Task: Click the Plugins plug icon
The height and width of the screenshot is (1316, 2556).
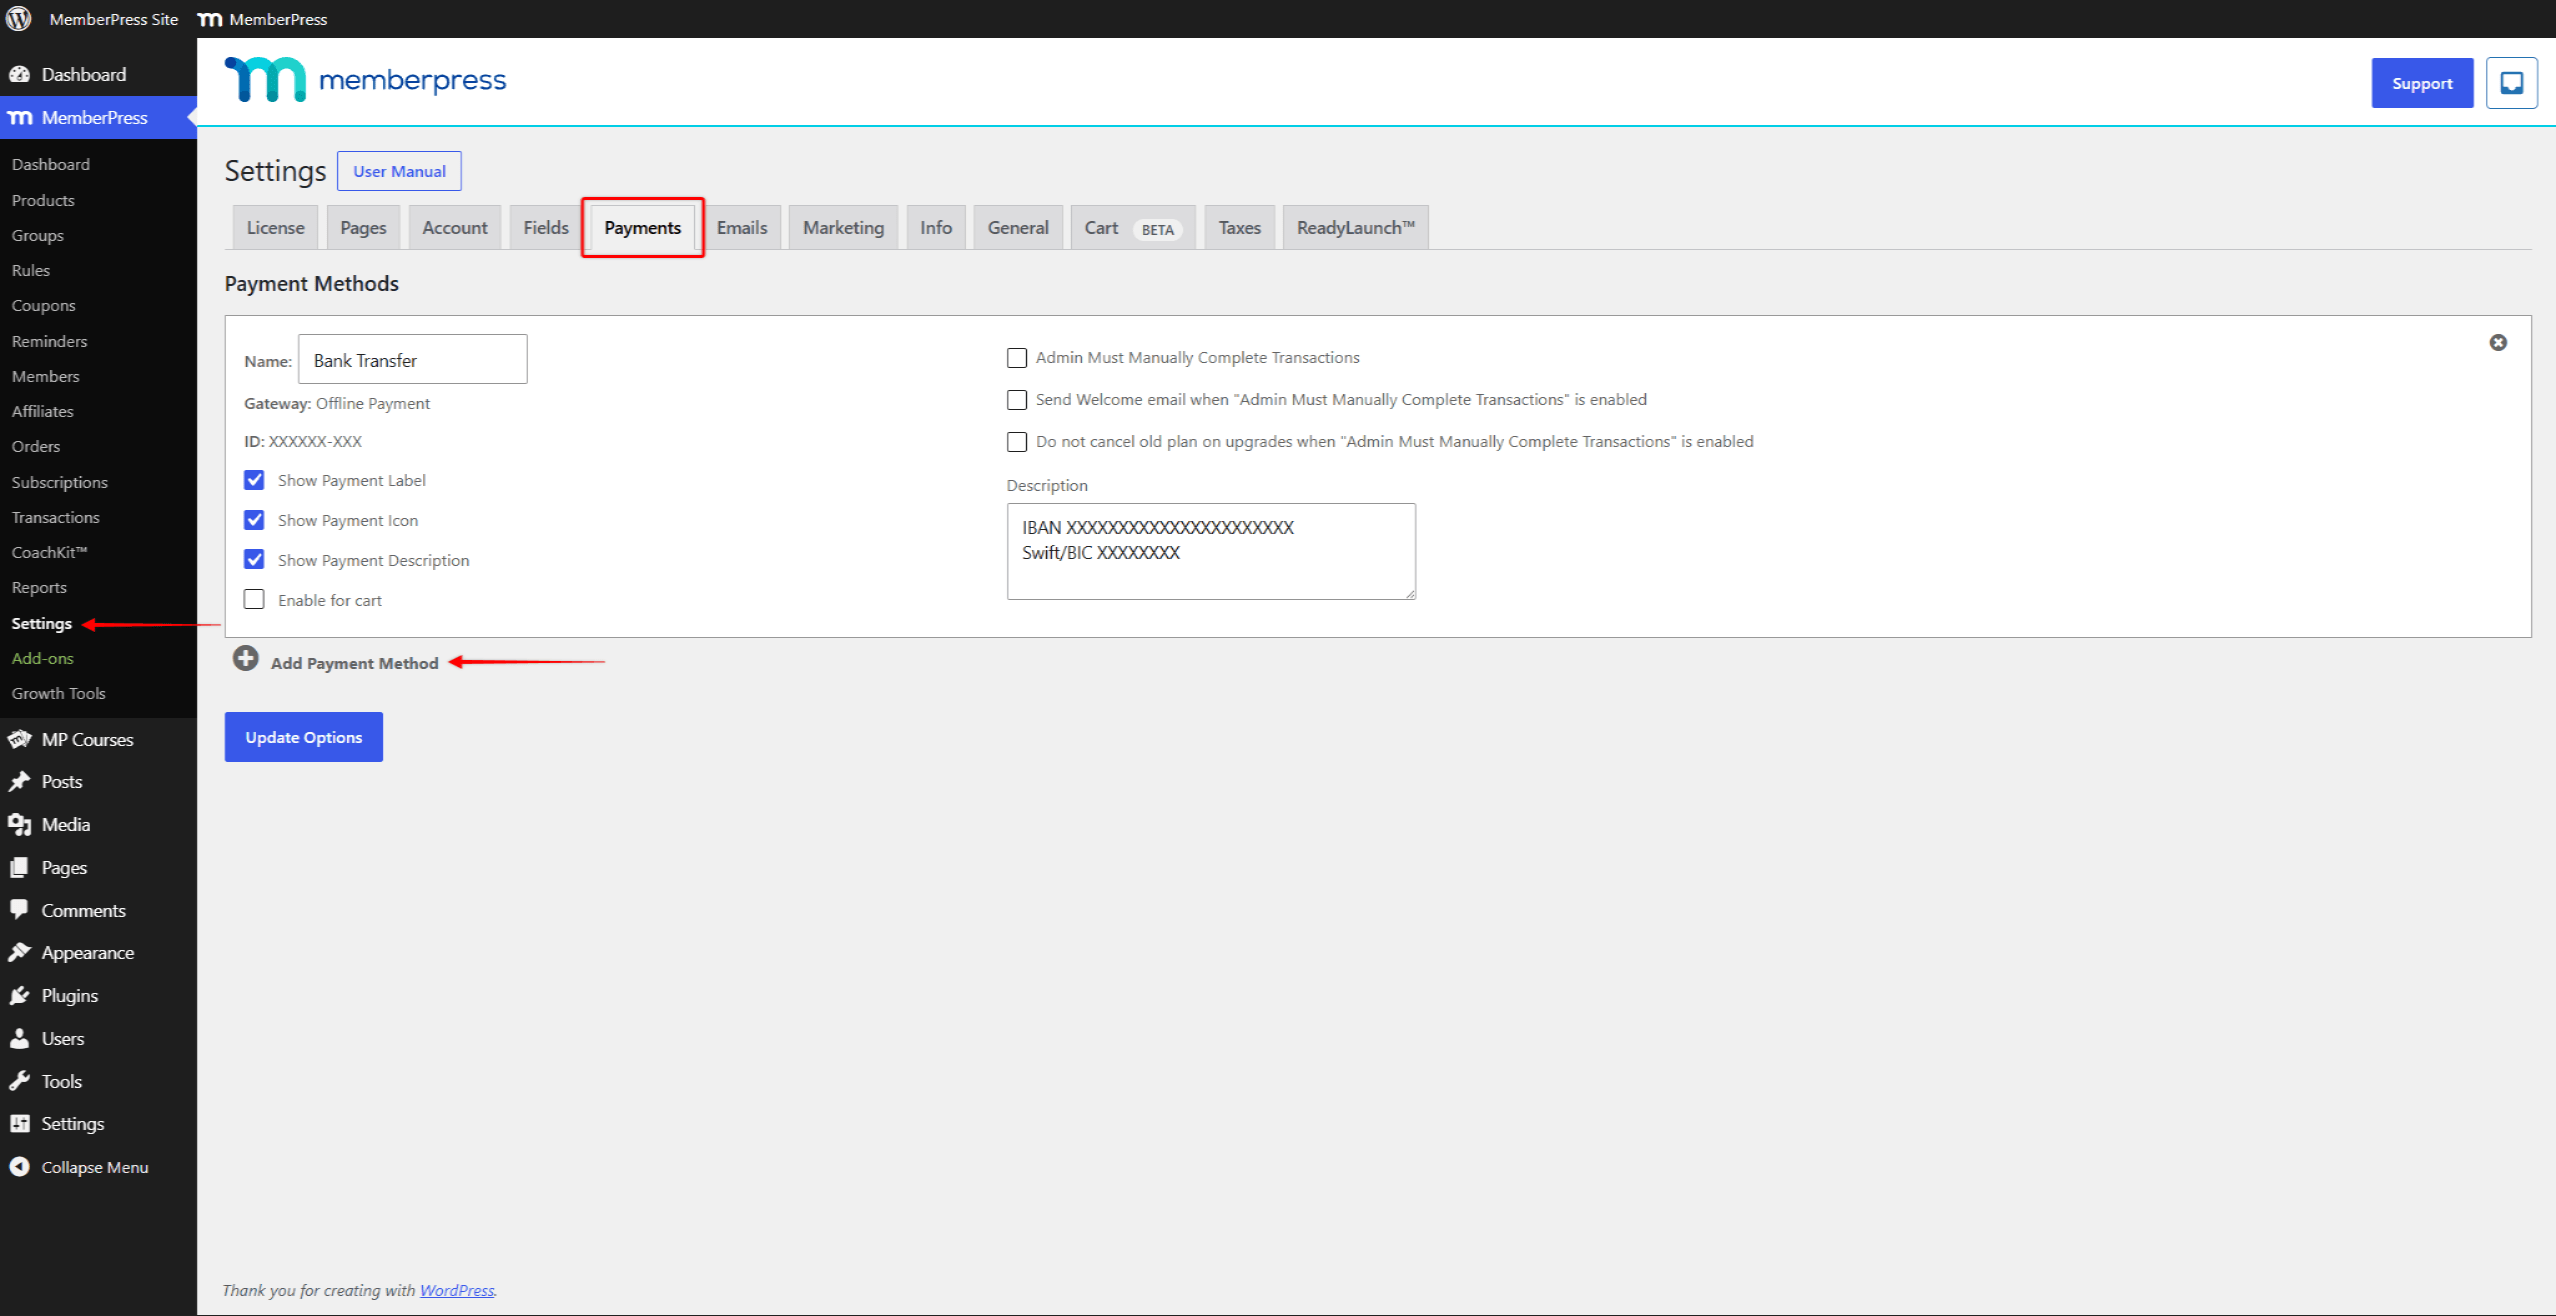Action: (19, 996)
